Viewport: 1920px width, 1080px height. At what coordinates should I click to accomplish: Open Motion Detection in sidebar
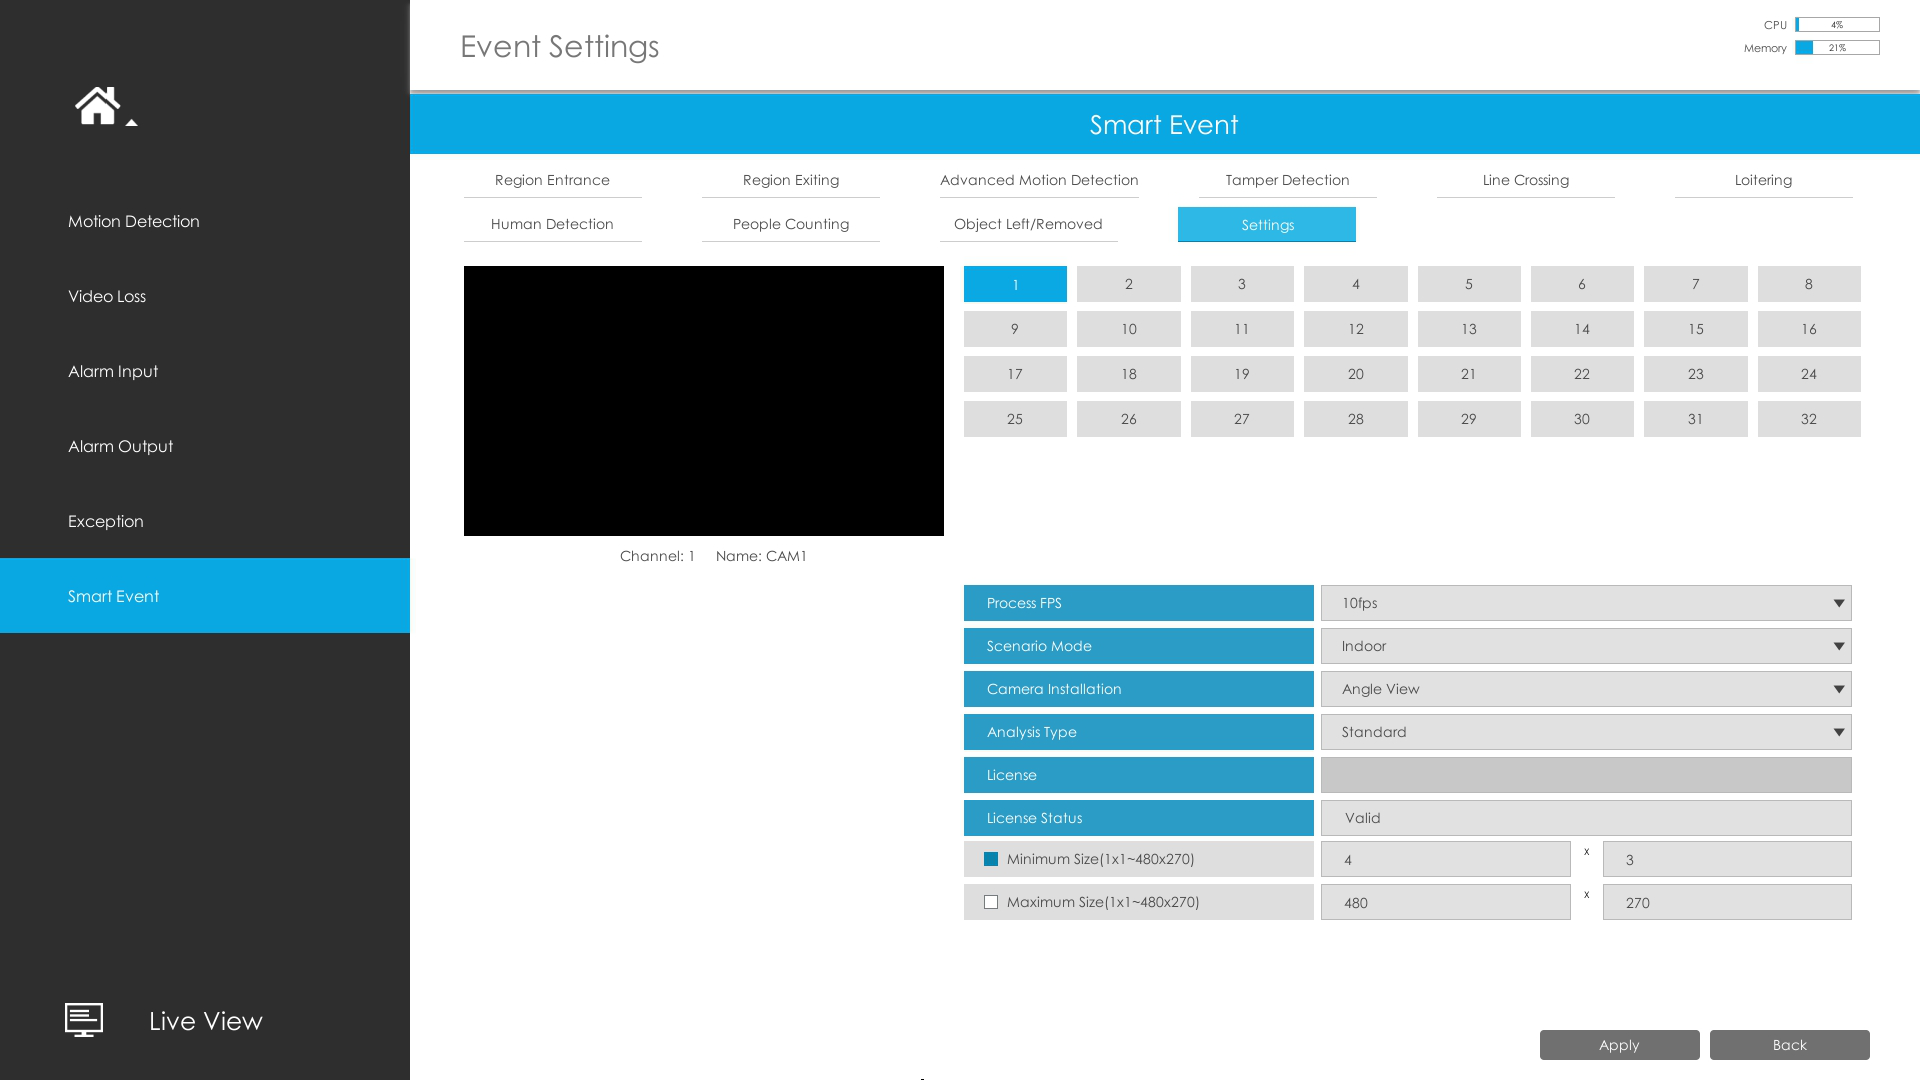point(134,221)
